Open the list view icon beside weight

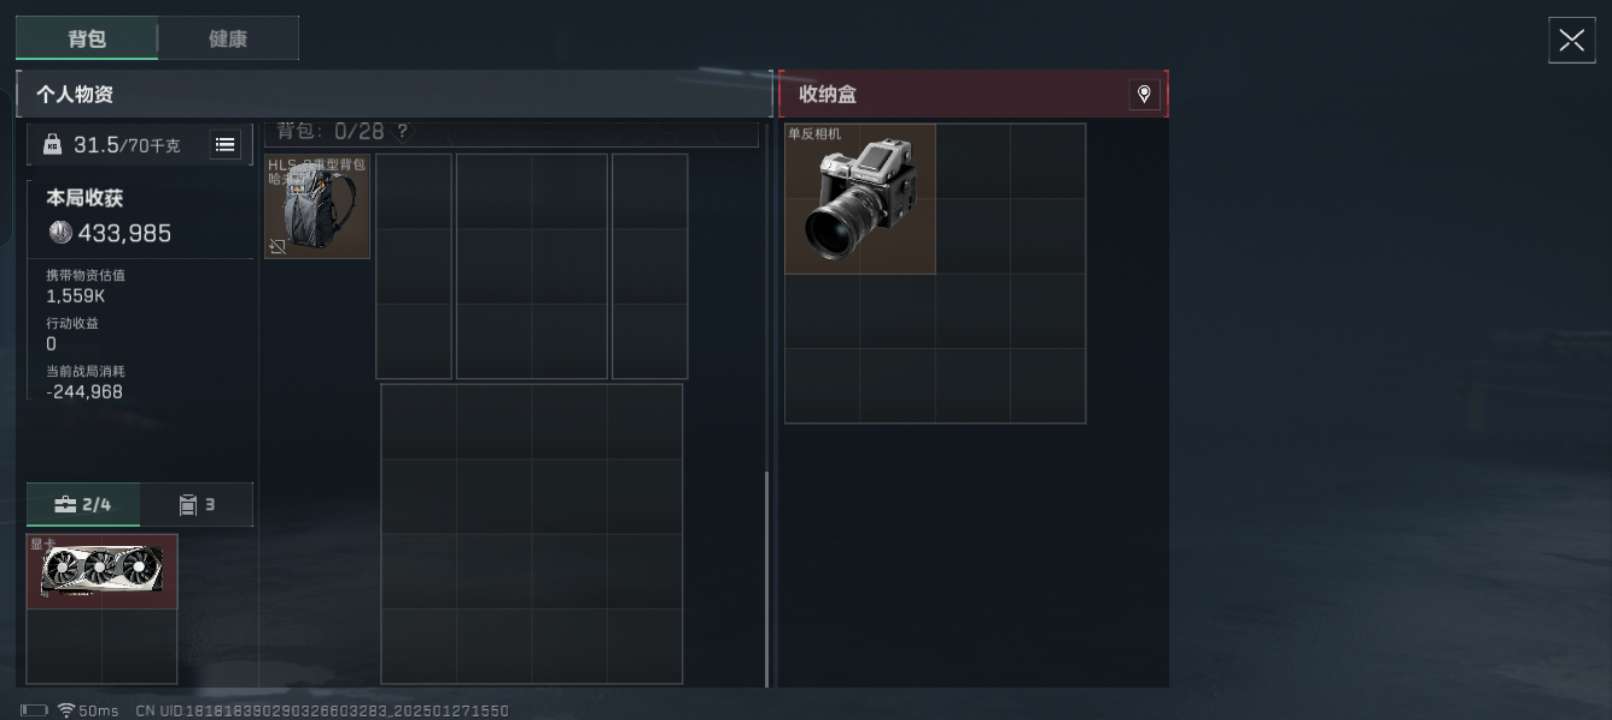point(225,145)
